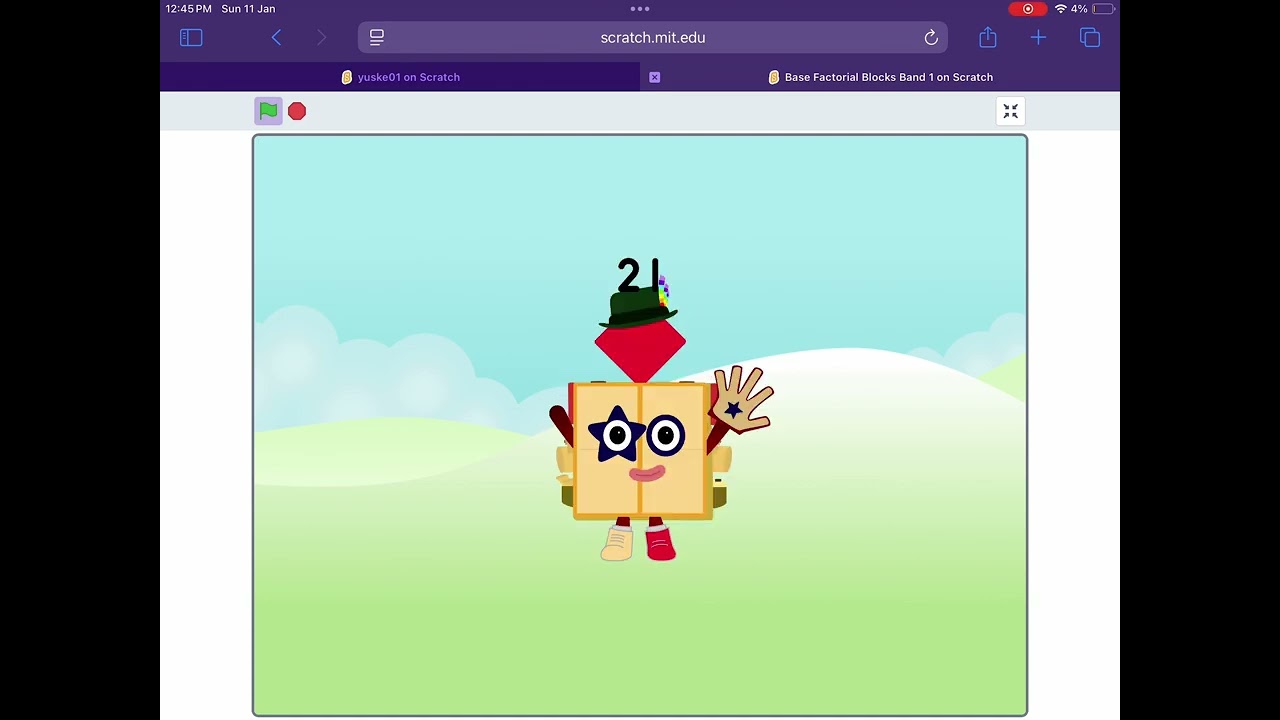Show the tab overview

point(1090,38)
